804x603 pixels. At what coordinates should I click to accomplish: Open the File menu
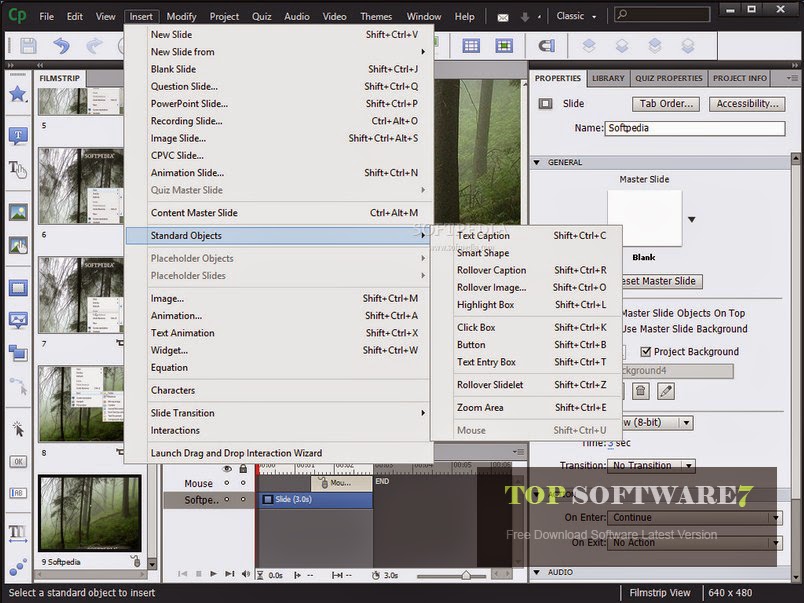pyautogui.click(x=47, y=16)
